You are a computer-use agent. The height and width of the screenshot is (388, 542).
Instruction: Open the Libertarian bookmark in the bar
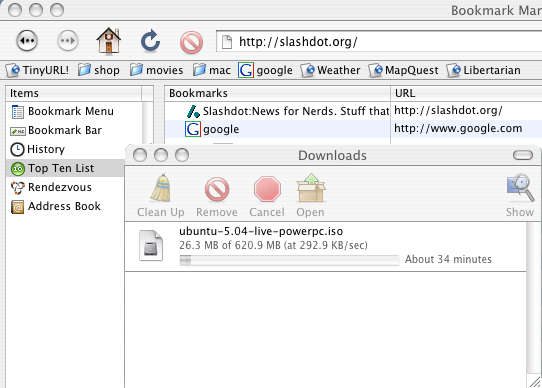(484, 70)
